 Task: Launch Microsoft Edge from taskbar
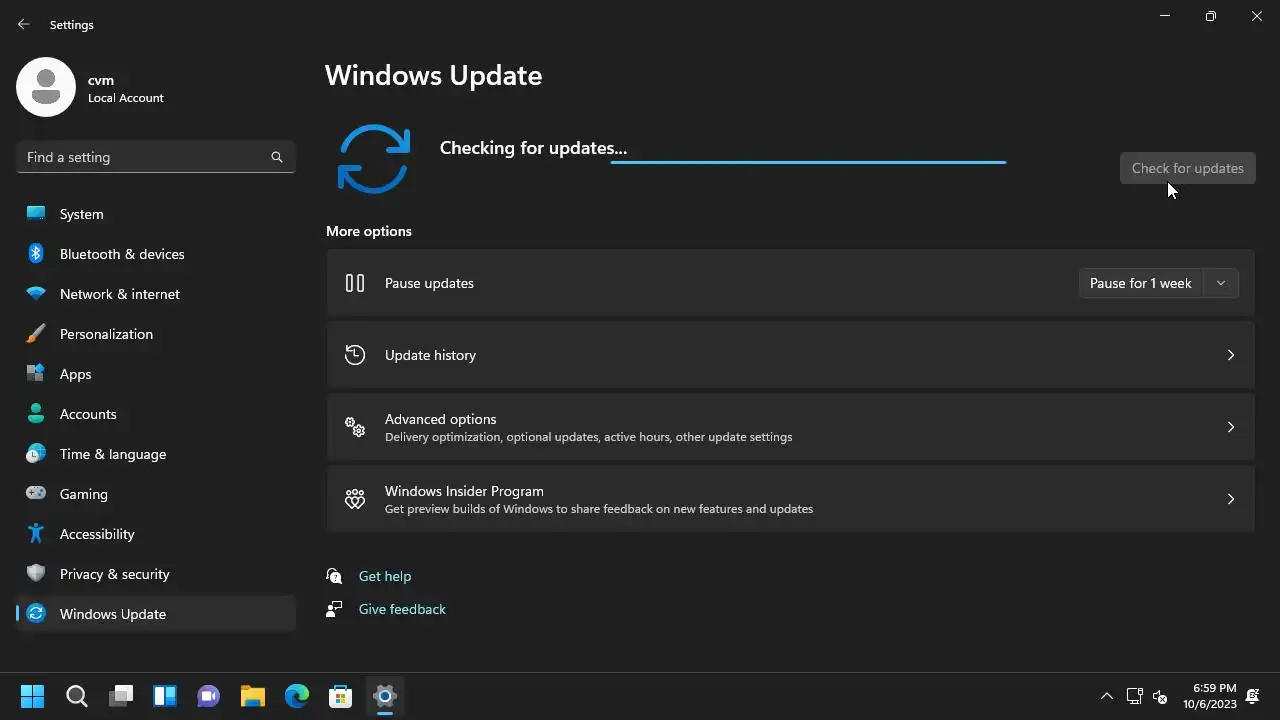point(297,696)
